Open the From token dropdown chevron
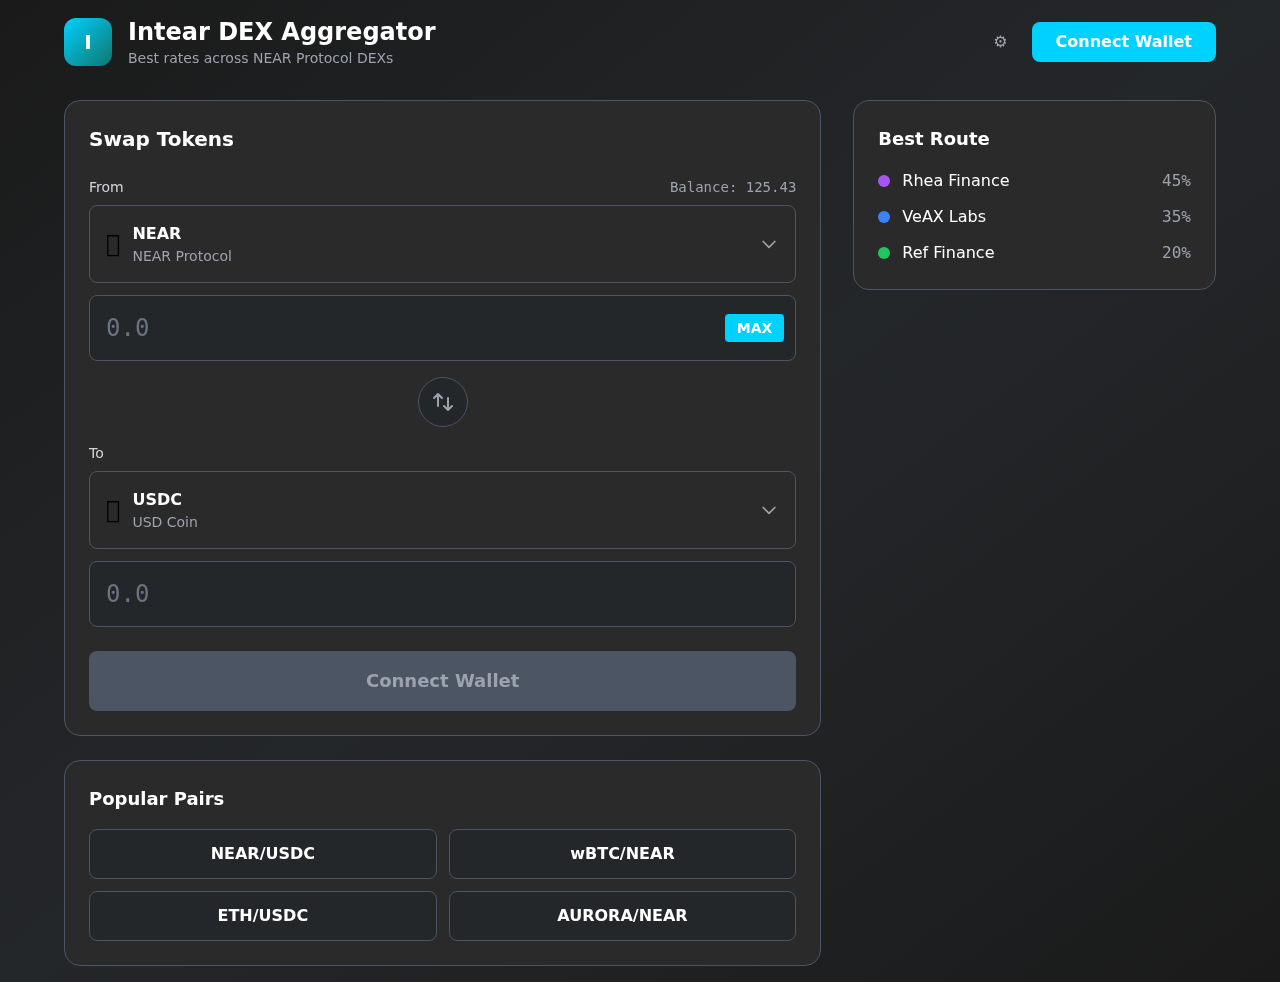 [x=768, y=244]
